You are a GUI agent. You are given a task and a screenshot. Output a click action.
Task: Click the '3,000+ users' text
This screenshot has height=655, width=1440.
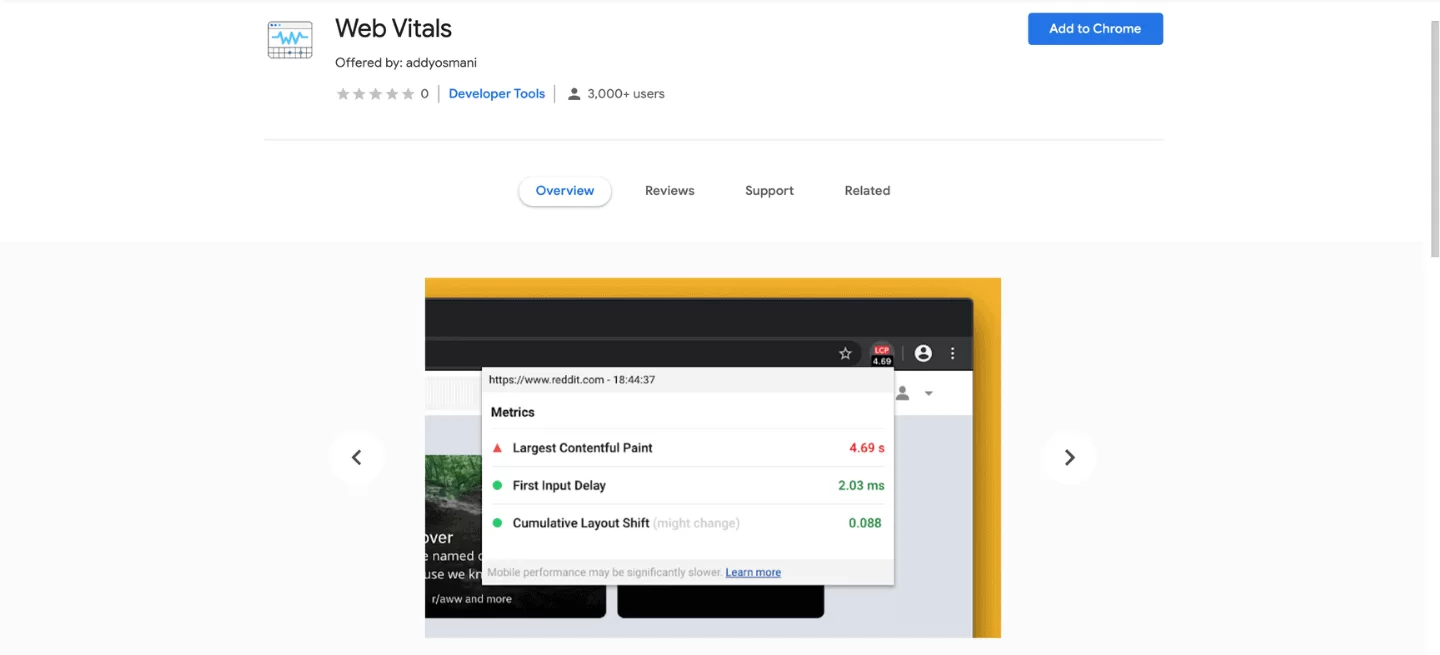click(x=626, y=94)
